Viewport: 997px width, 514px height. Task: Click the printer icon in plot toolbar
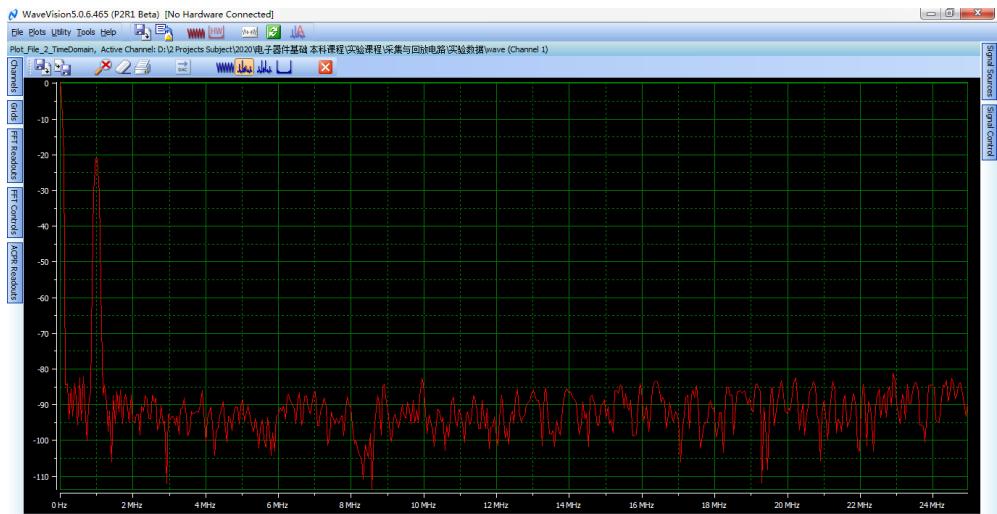tap(143, 67)
